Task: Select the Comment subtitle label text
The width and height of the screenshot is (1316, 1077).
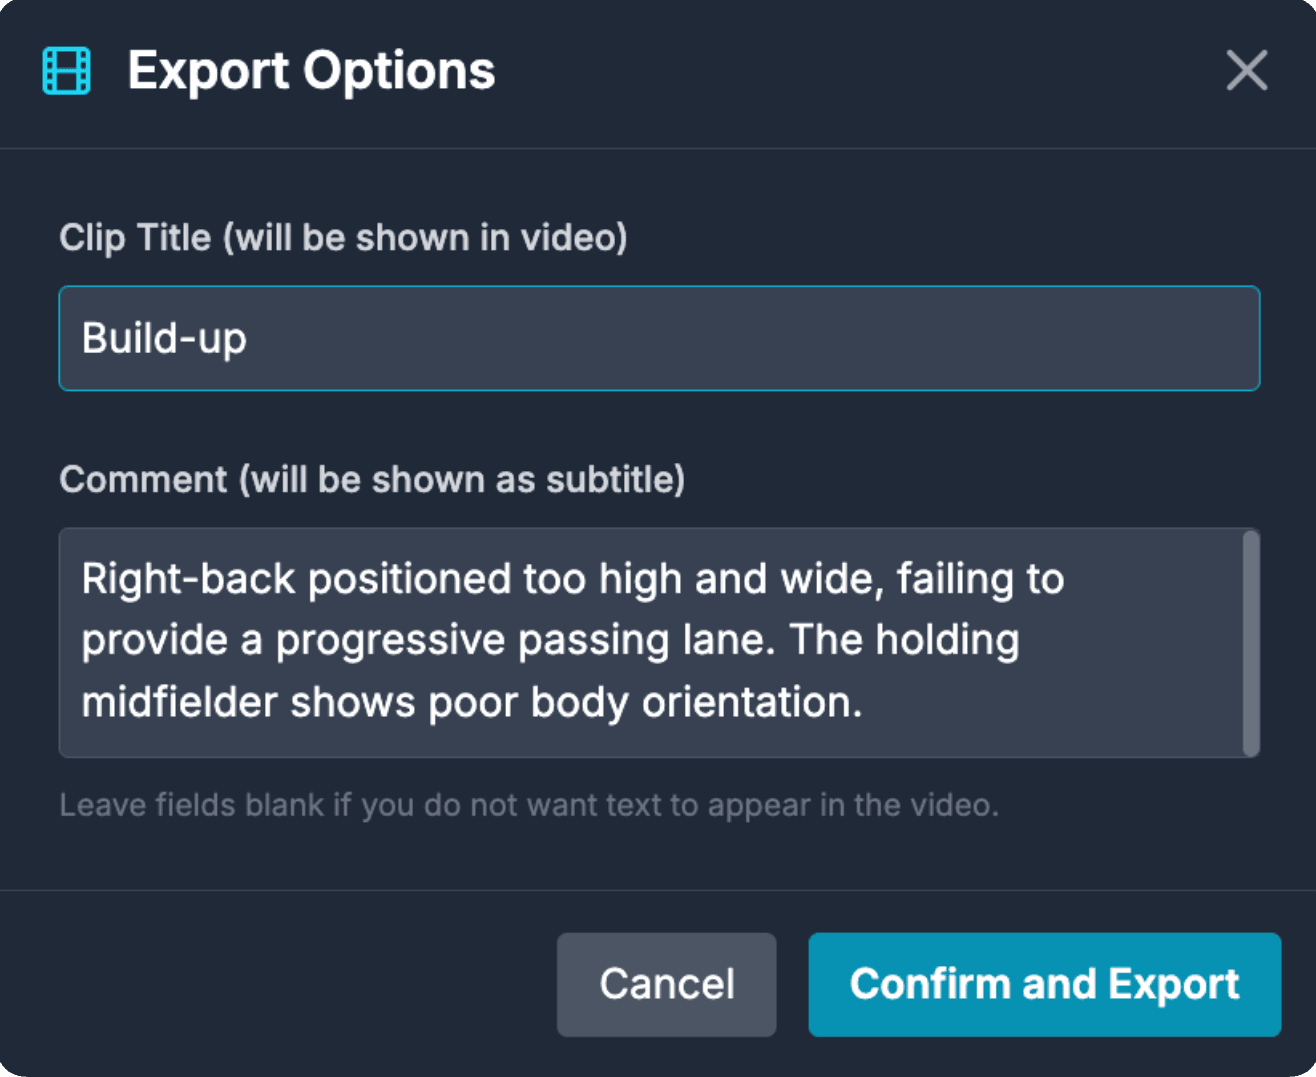Action: 373,479
